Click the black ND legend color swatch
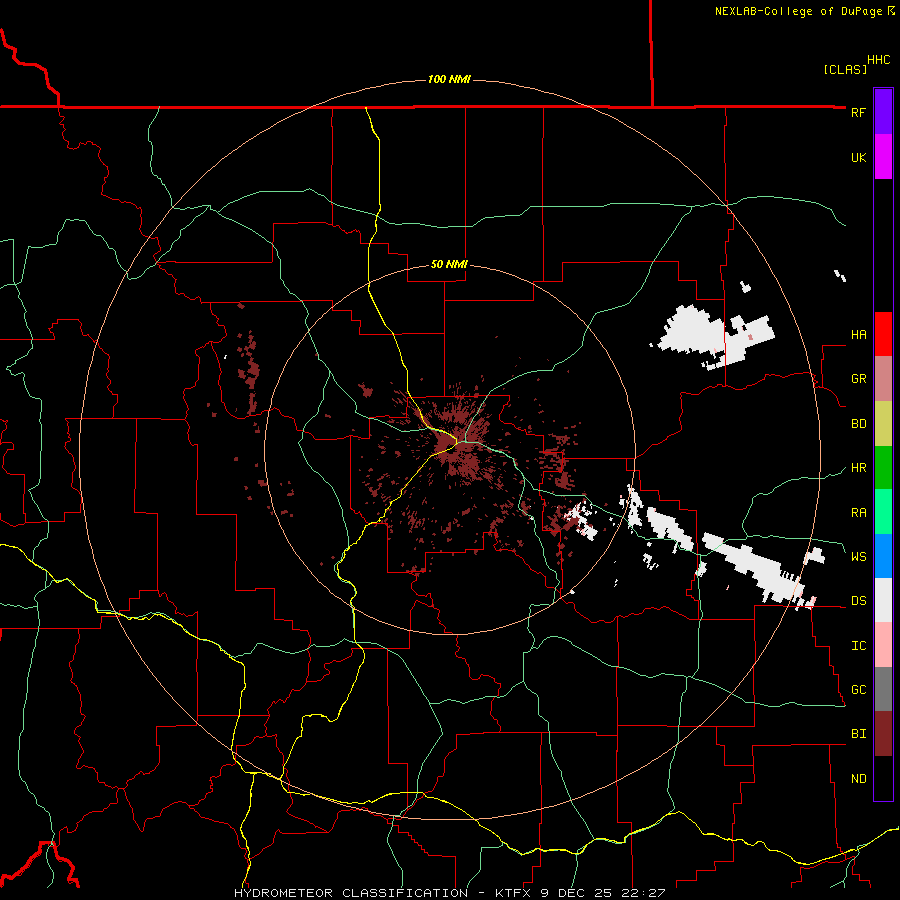900x900 pixels. click(883, 778)
